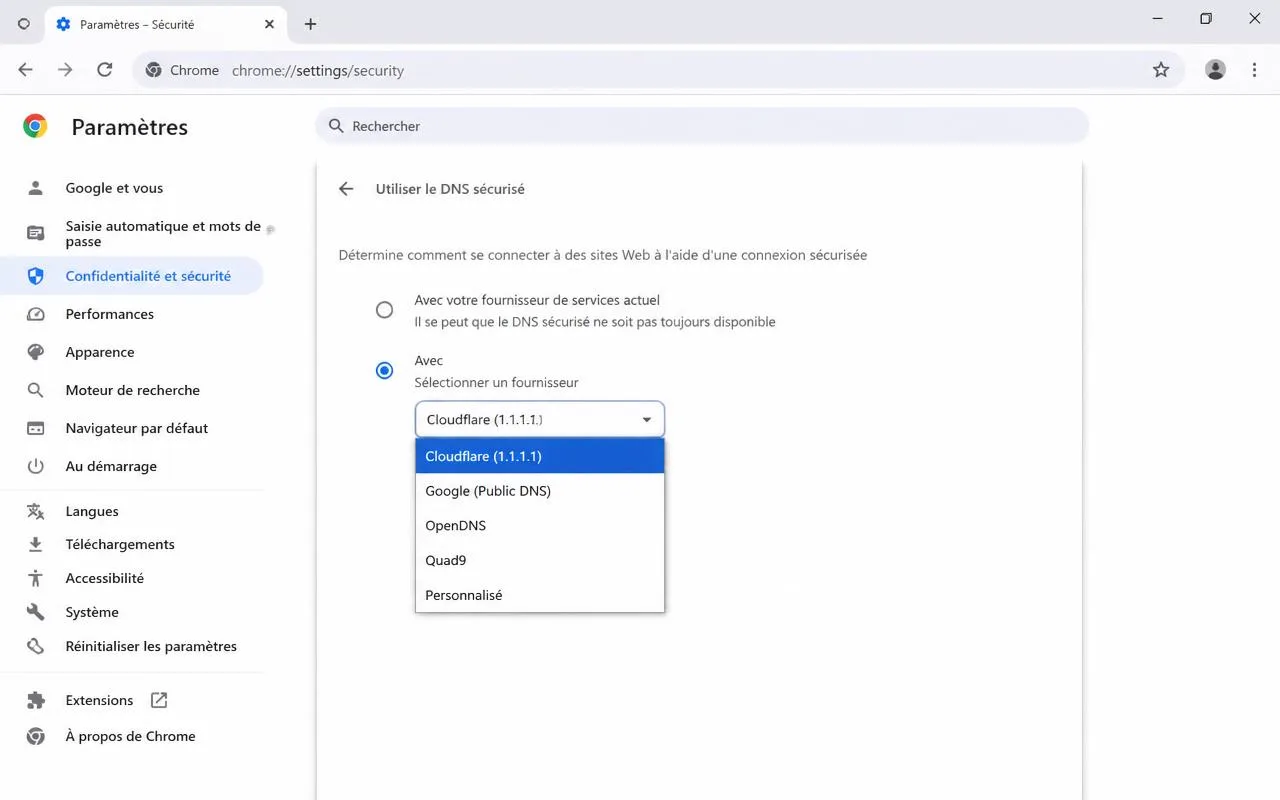
Task: Click the shield icon for Confidentialité et sécurité
Action: pos(36,276)
